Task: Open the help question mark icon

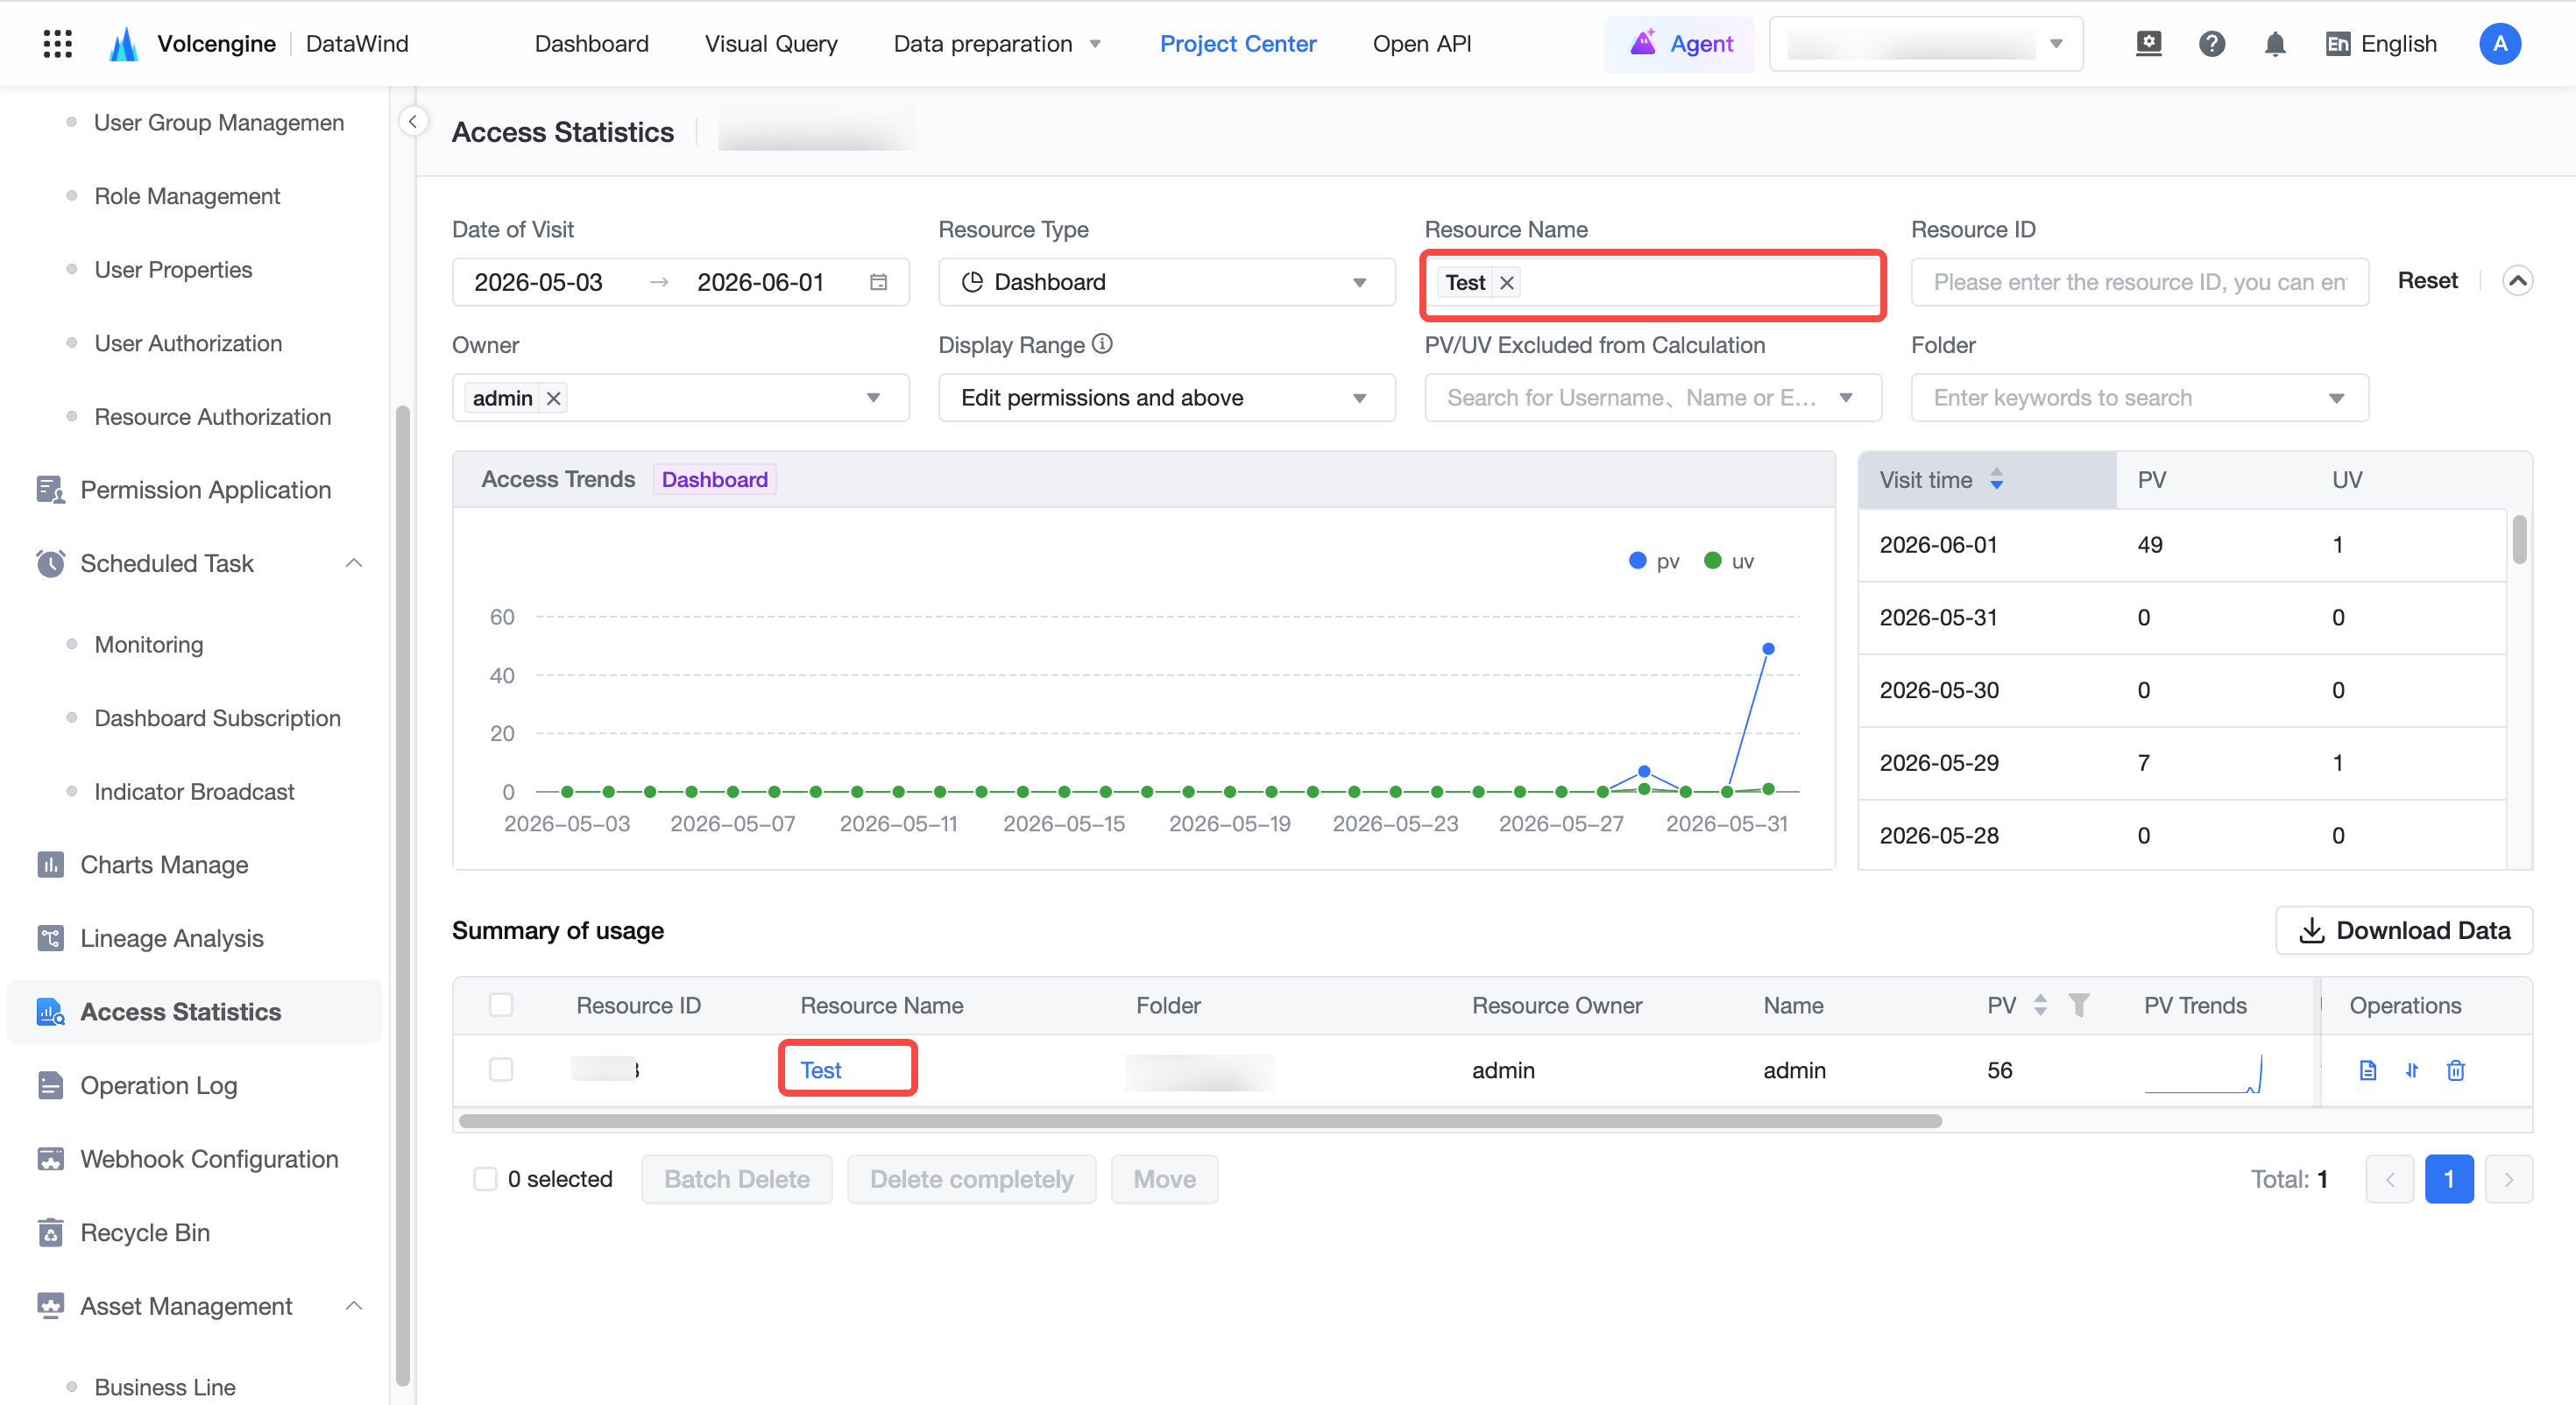Action: pos(2211,44)
